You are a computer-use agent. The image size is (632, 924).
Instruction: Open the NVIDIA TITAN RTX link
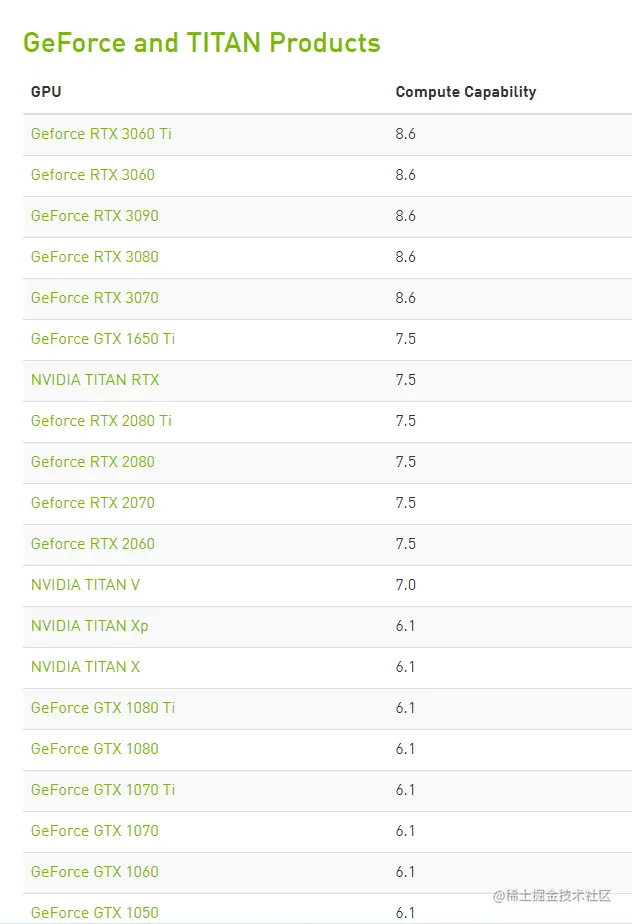tap(95, 380)
